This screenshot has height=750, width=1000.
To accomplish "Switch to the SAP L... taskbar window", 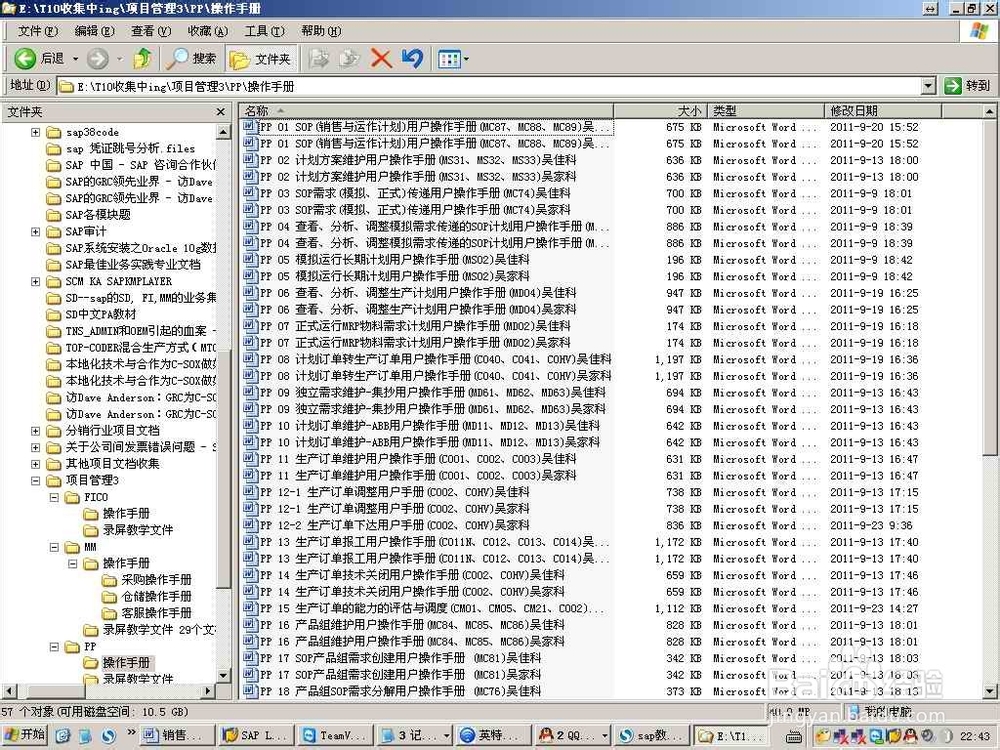I will click(x=257, y=735).
